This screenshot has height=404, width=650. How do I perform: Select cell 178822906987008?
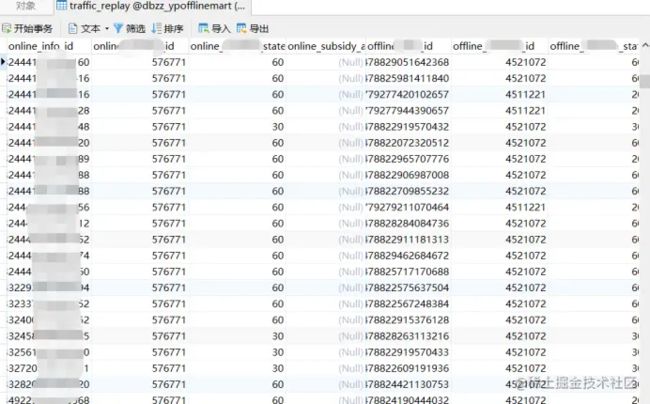tap(407, 175)
